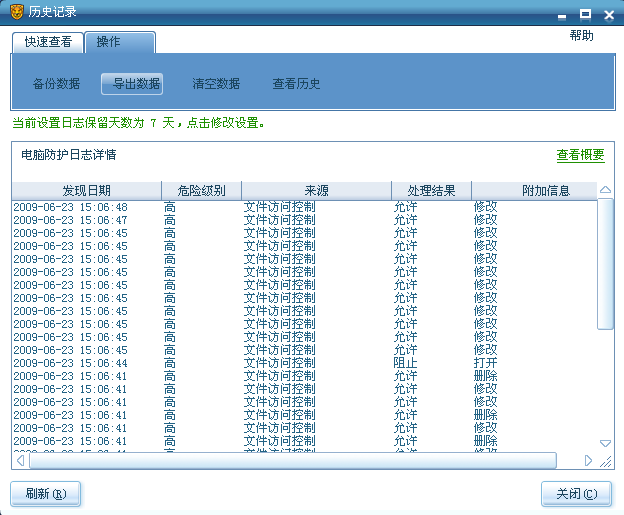Viewport: 624px width, 515px height.
Task: Sort by the 处理结果 column header
Action: (431, 191)
